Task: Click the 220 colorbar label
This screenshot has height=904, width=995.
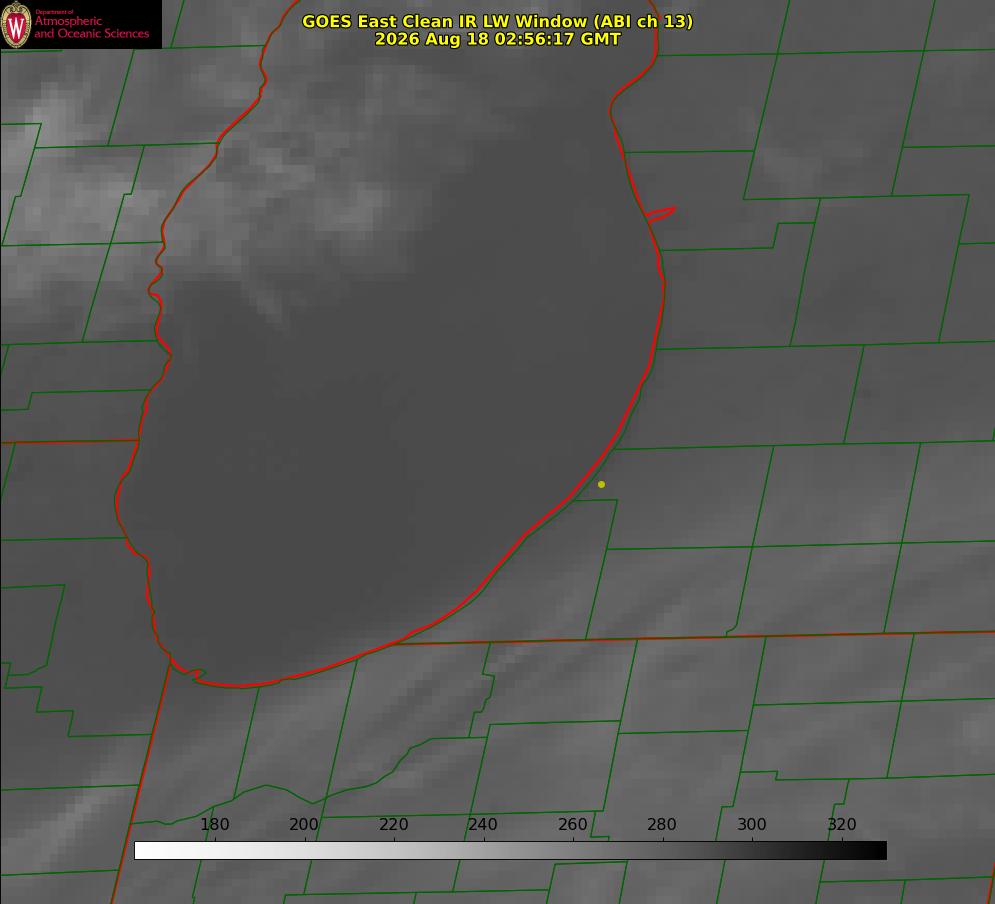Action: 393,824
